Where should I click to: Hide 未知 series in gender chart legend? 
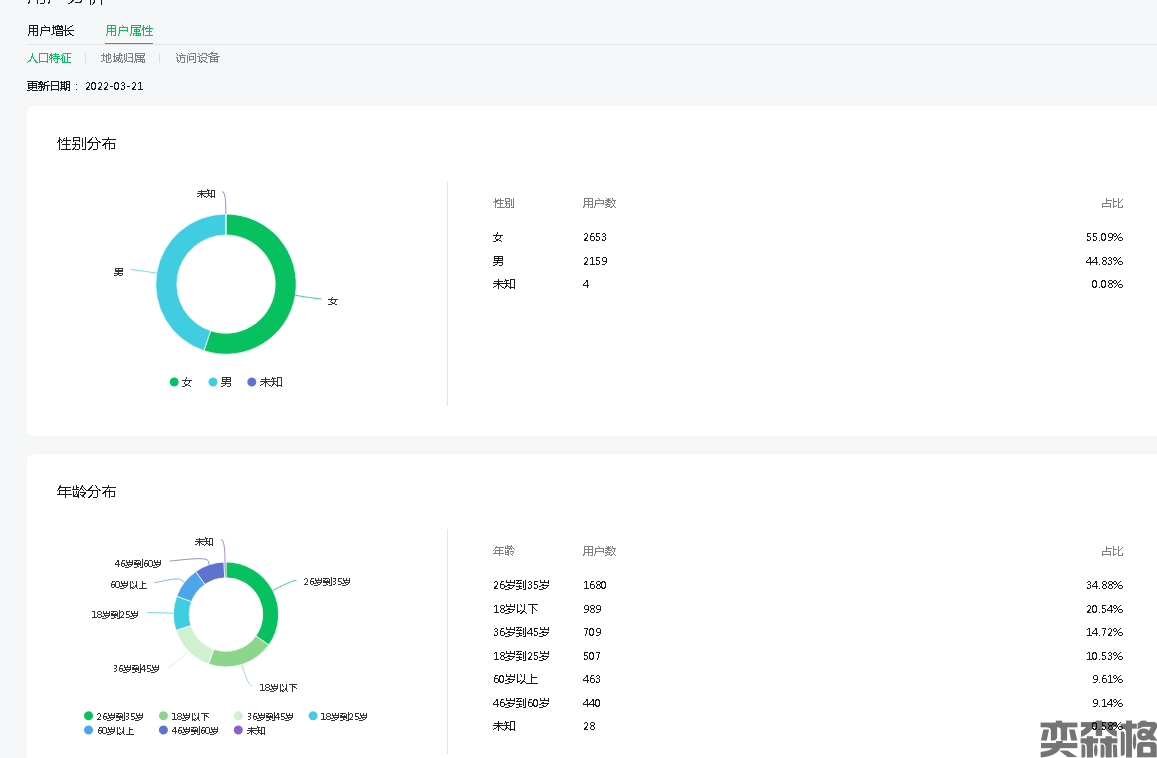tap(265, 382)
